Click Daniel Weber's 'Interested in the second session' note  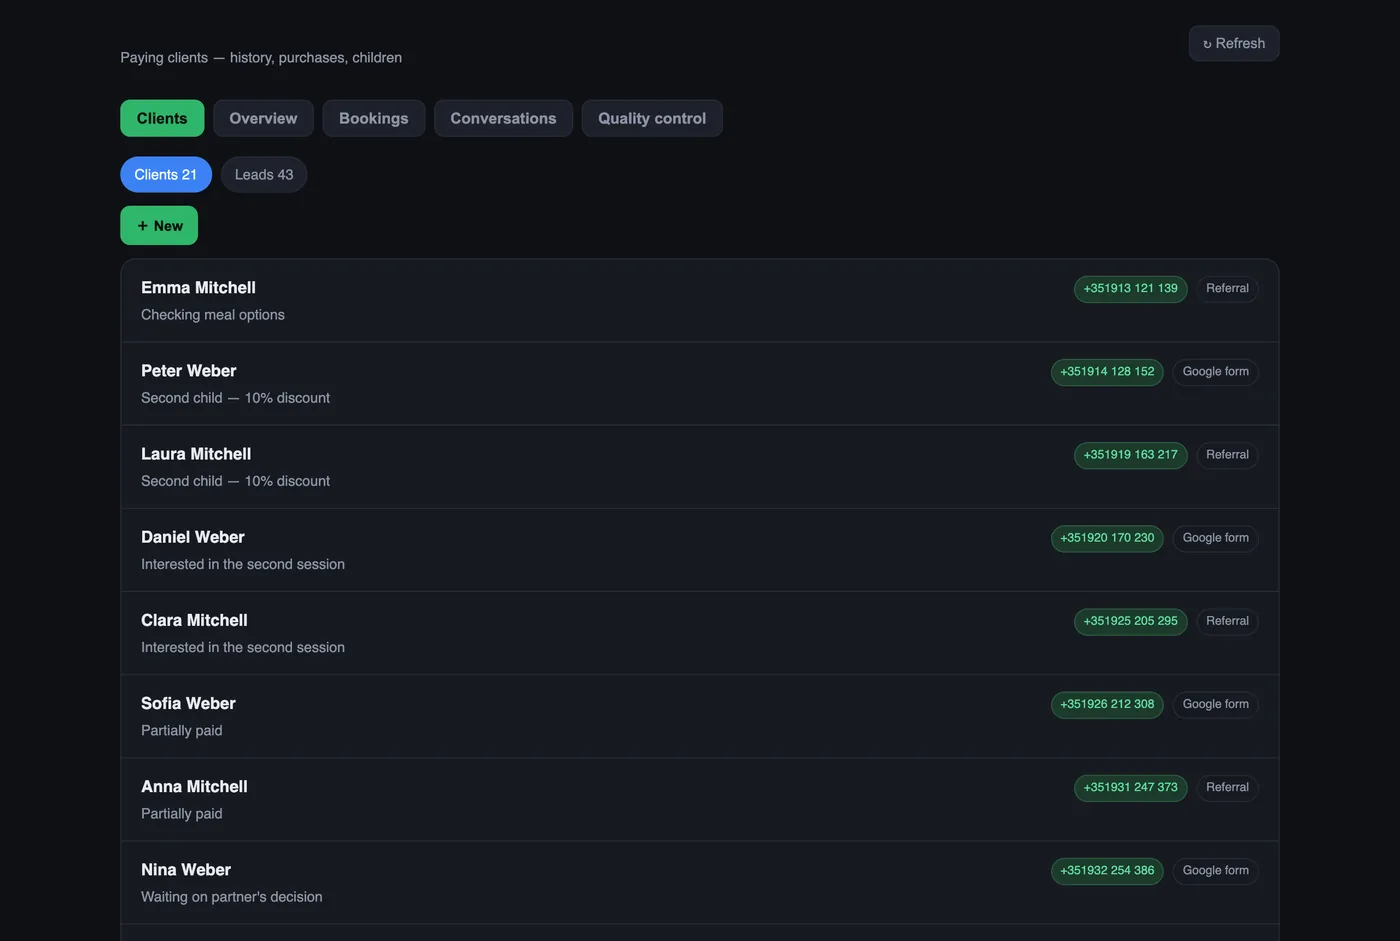point(243,563)
